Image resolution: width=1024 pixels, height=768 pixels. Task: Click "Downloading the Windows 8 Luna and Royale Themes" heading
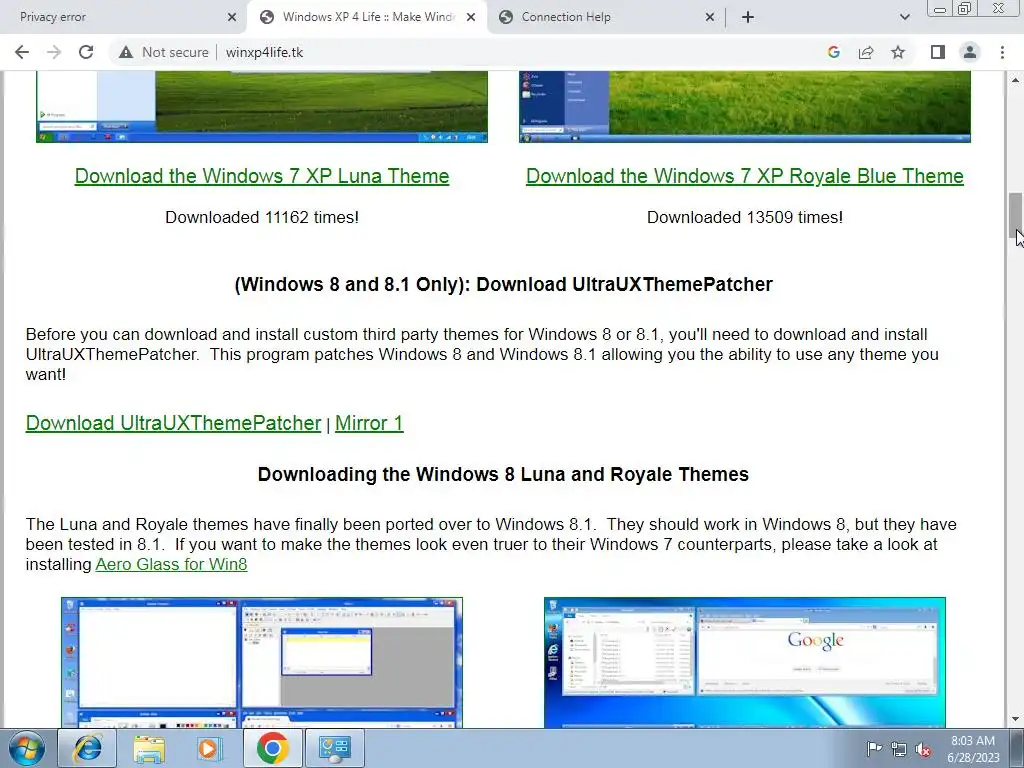click(503, 474)
